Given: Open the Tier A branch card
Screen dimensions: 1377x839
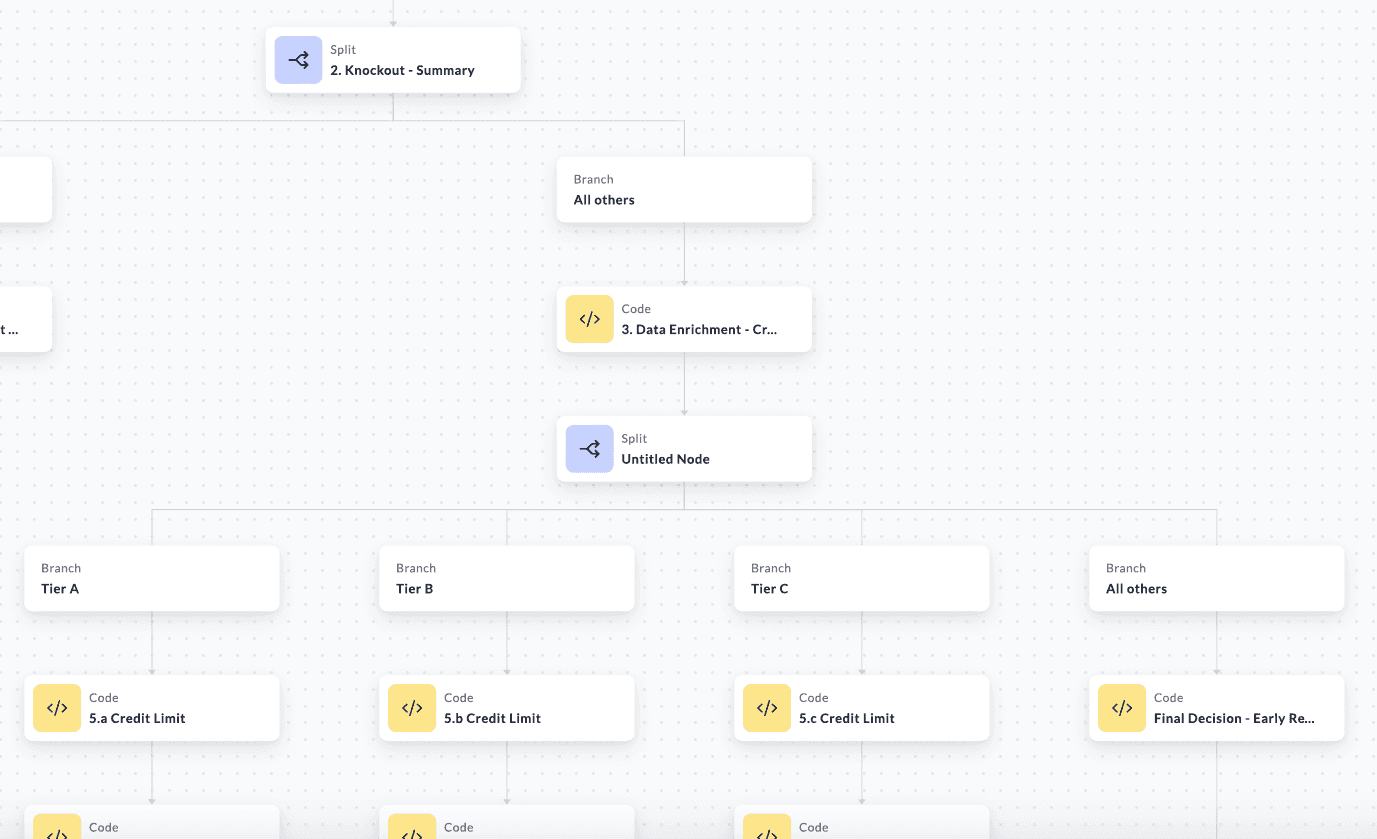Looking at the screenshot, I should [151, 578].
